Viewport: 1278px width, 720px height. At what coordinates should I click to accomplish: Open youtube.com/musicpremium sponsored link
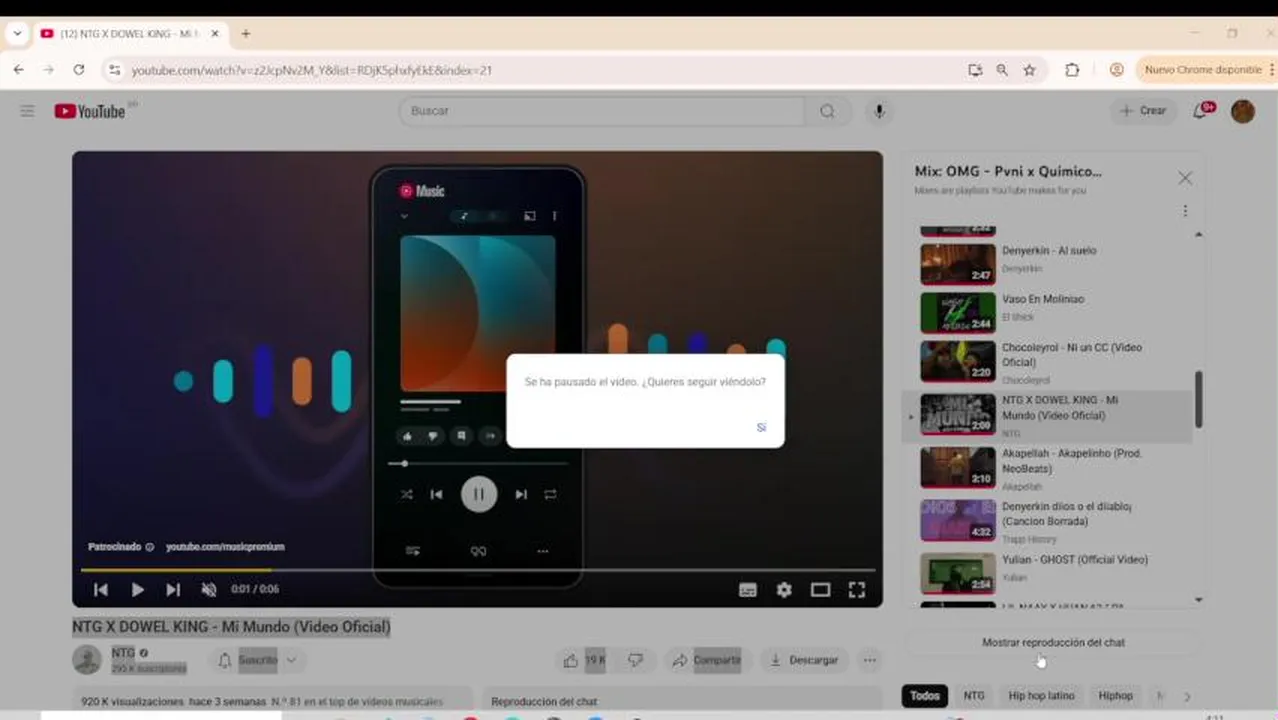click(x=225, y=547)
